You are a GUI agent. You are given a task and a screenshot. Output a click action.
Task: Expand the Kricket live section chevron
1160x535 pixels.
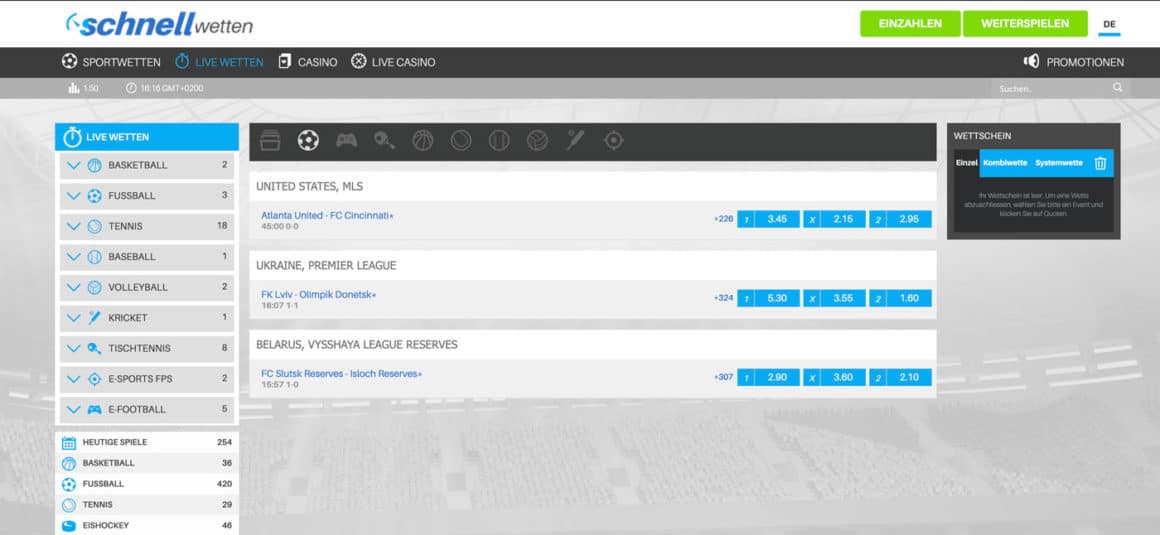[73, 317]
